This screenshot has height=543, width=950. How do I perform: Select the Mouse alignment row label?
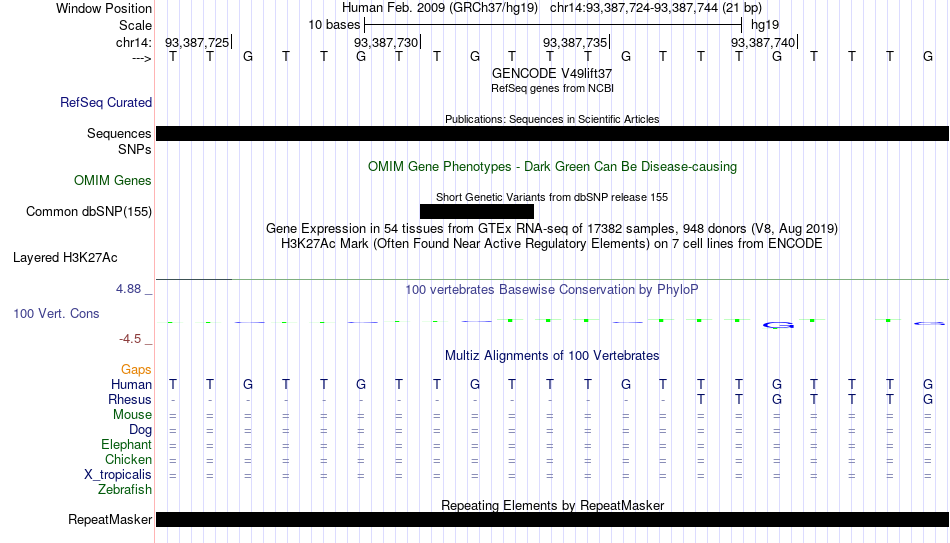(x=132, y=415)
